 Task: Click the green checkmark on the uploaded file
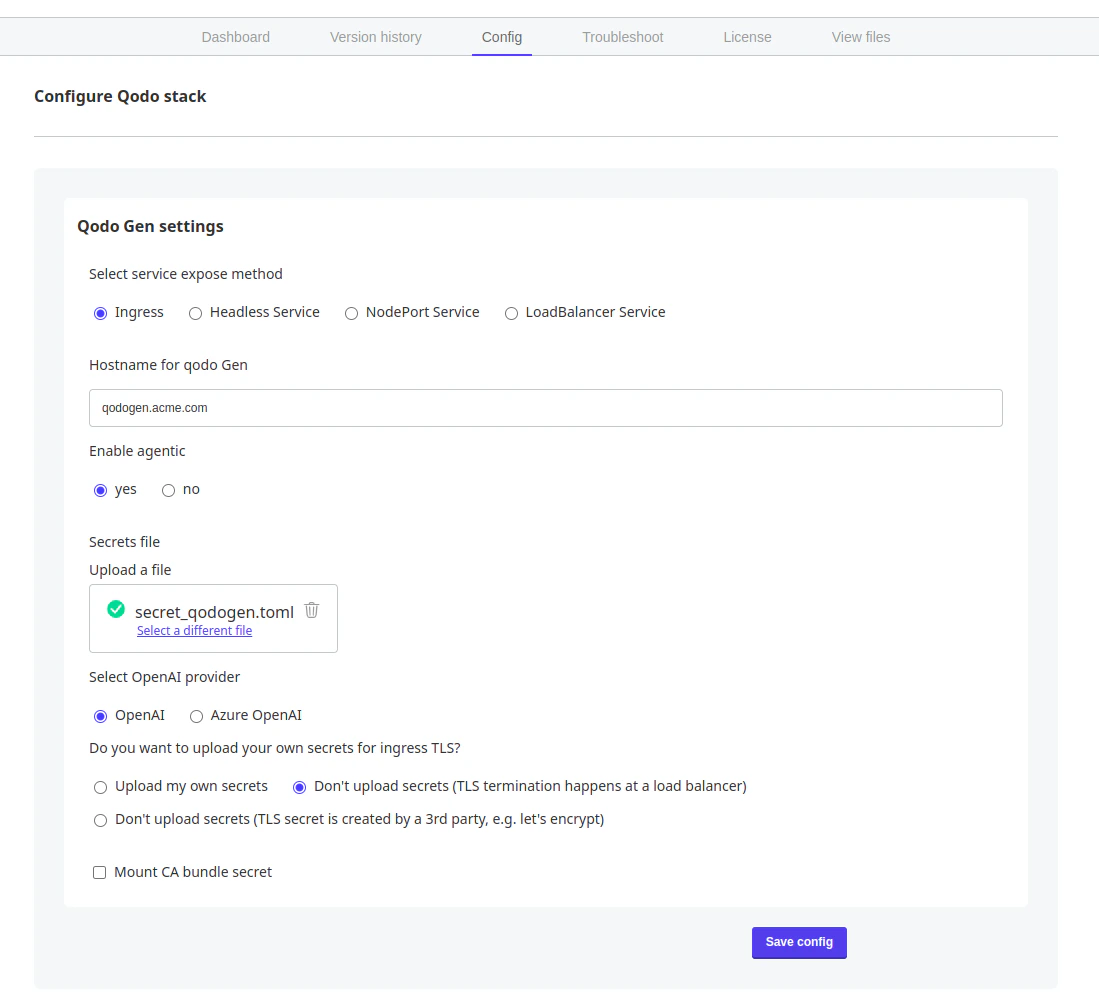pos(115,609)
